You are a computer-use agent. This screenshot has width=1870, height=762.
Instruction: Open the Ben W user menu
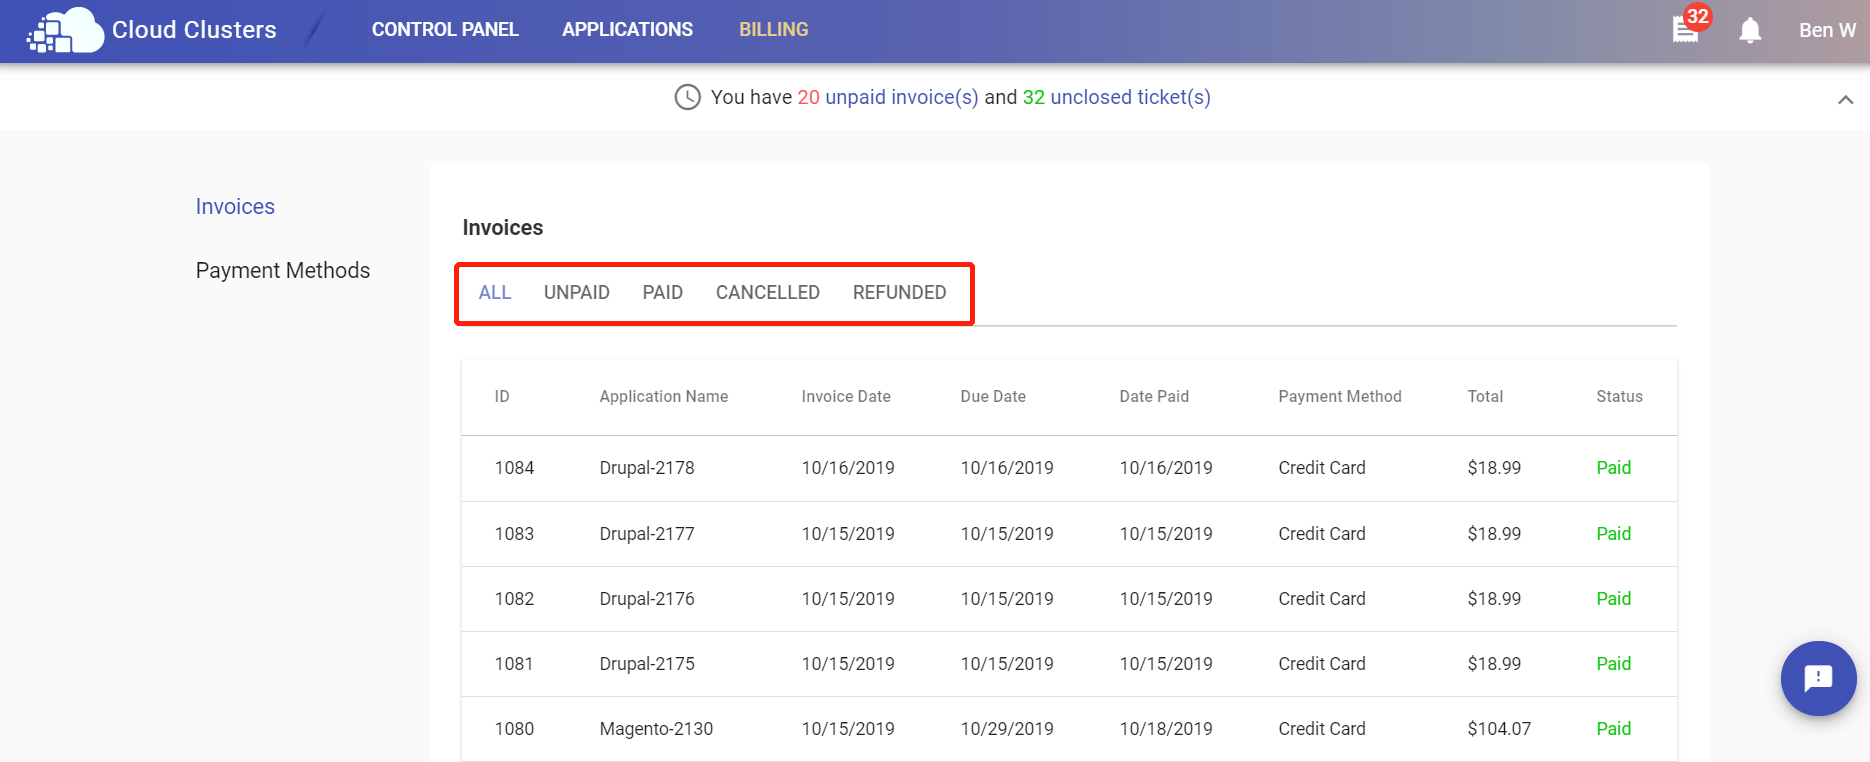[x=1827, y=30]
